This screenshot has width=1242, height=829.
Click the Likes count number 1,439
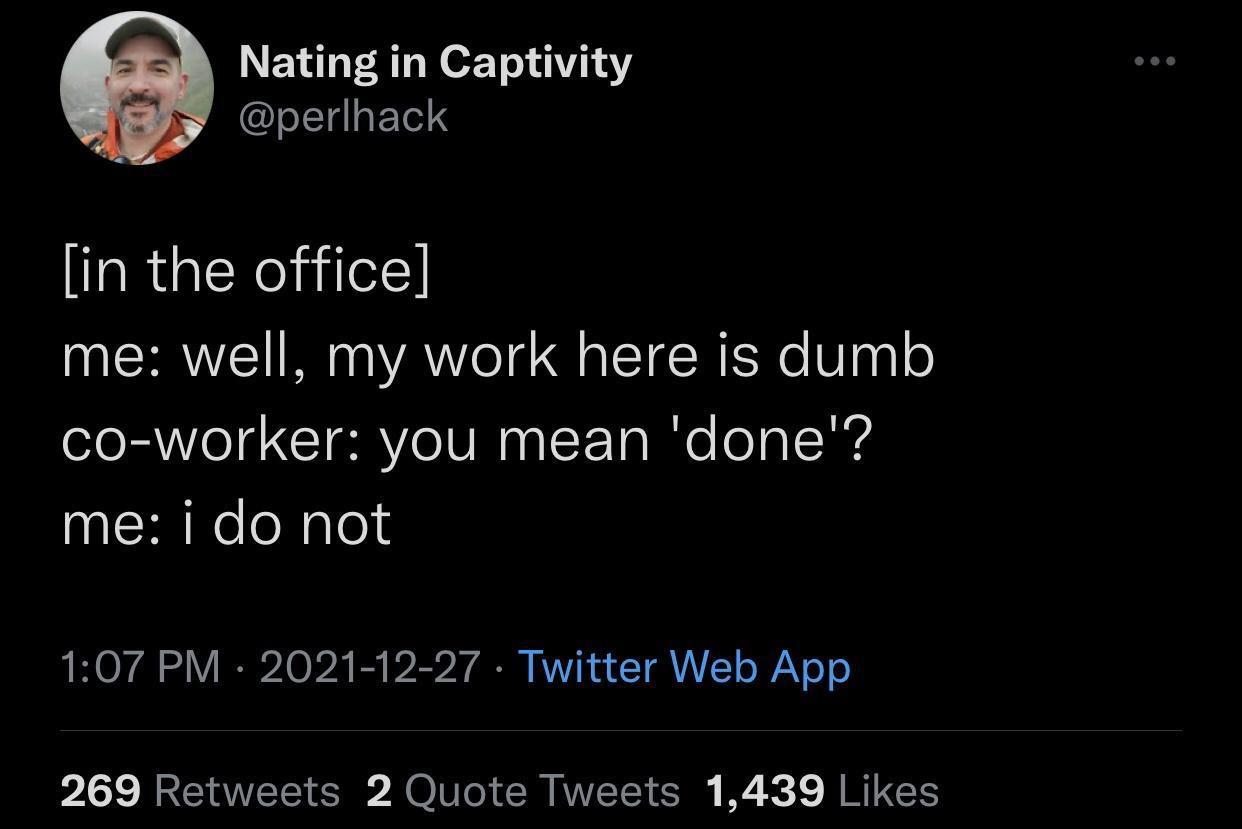[765, 790]
